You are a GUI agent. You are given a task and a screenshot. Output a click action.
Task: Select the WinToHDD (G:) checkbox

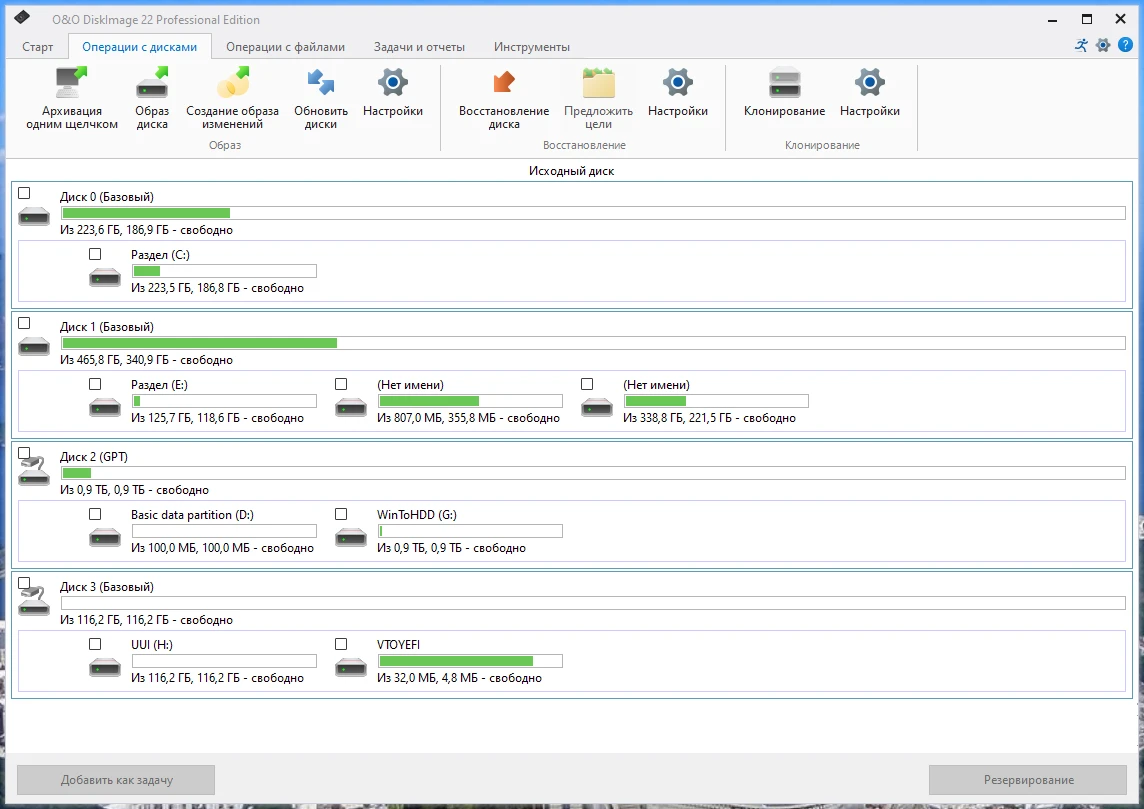tap(341, 514)
